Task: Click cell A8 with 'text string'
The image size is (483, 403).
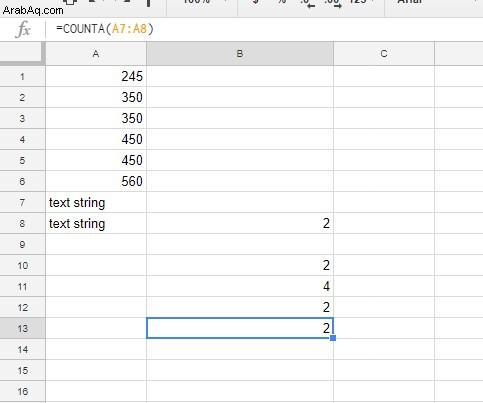Action: click(96, 223)
